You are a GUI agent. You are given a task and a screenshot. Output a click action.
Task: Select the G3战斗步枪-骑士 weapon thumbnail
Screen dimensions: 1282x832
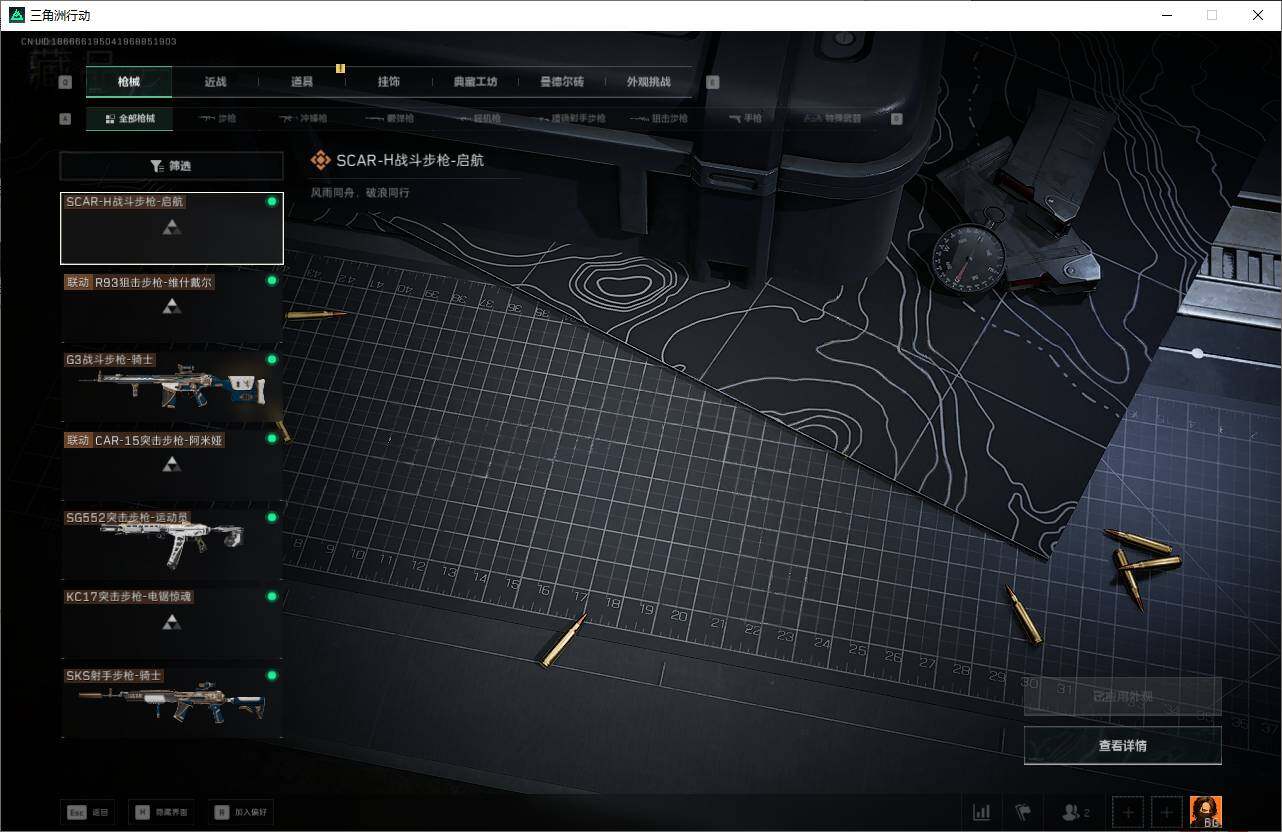click(x=171, y=385)
